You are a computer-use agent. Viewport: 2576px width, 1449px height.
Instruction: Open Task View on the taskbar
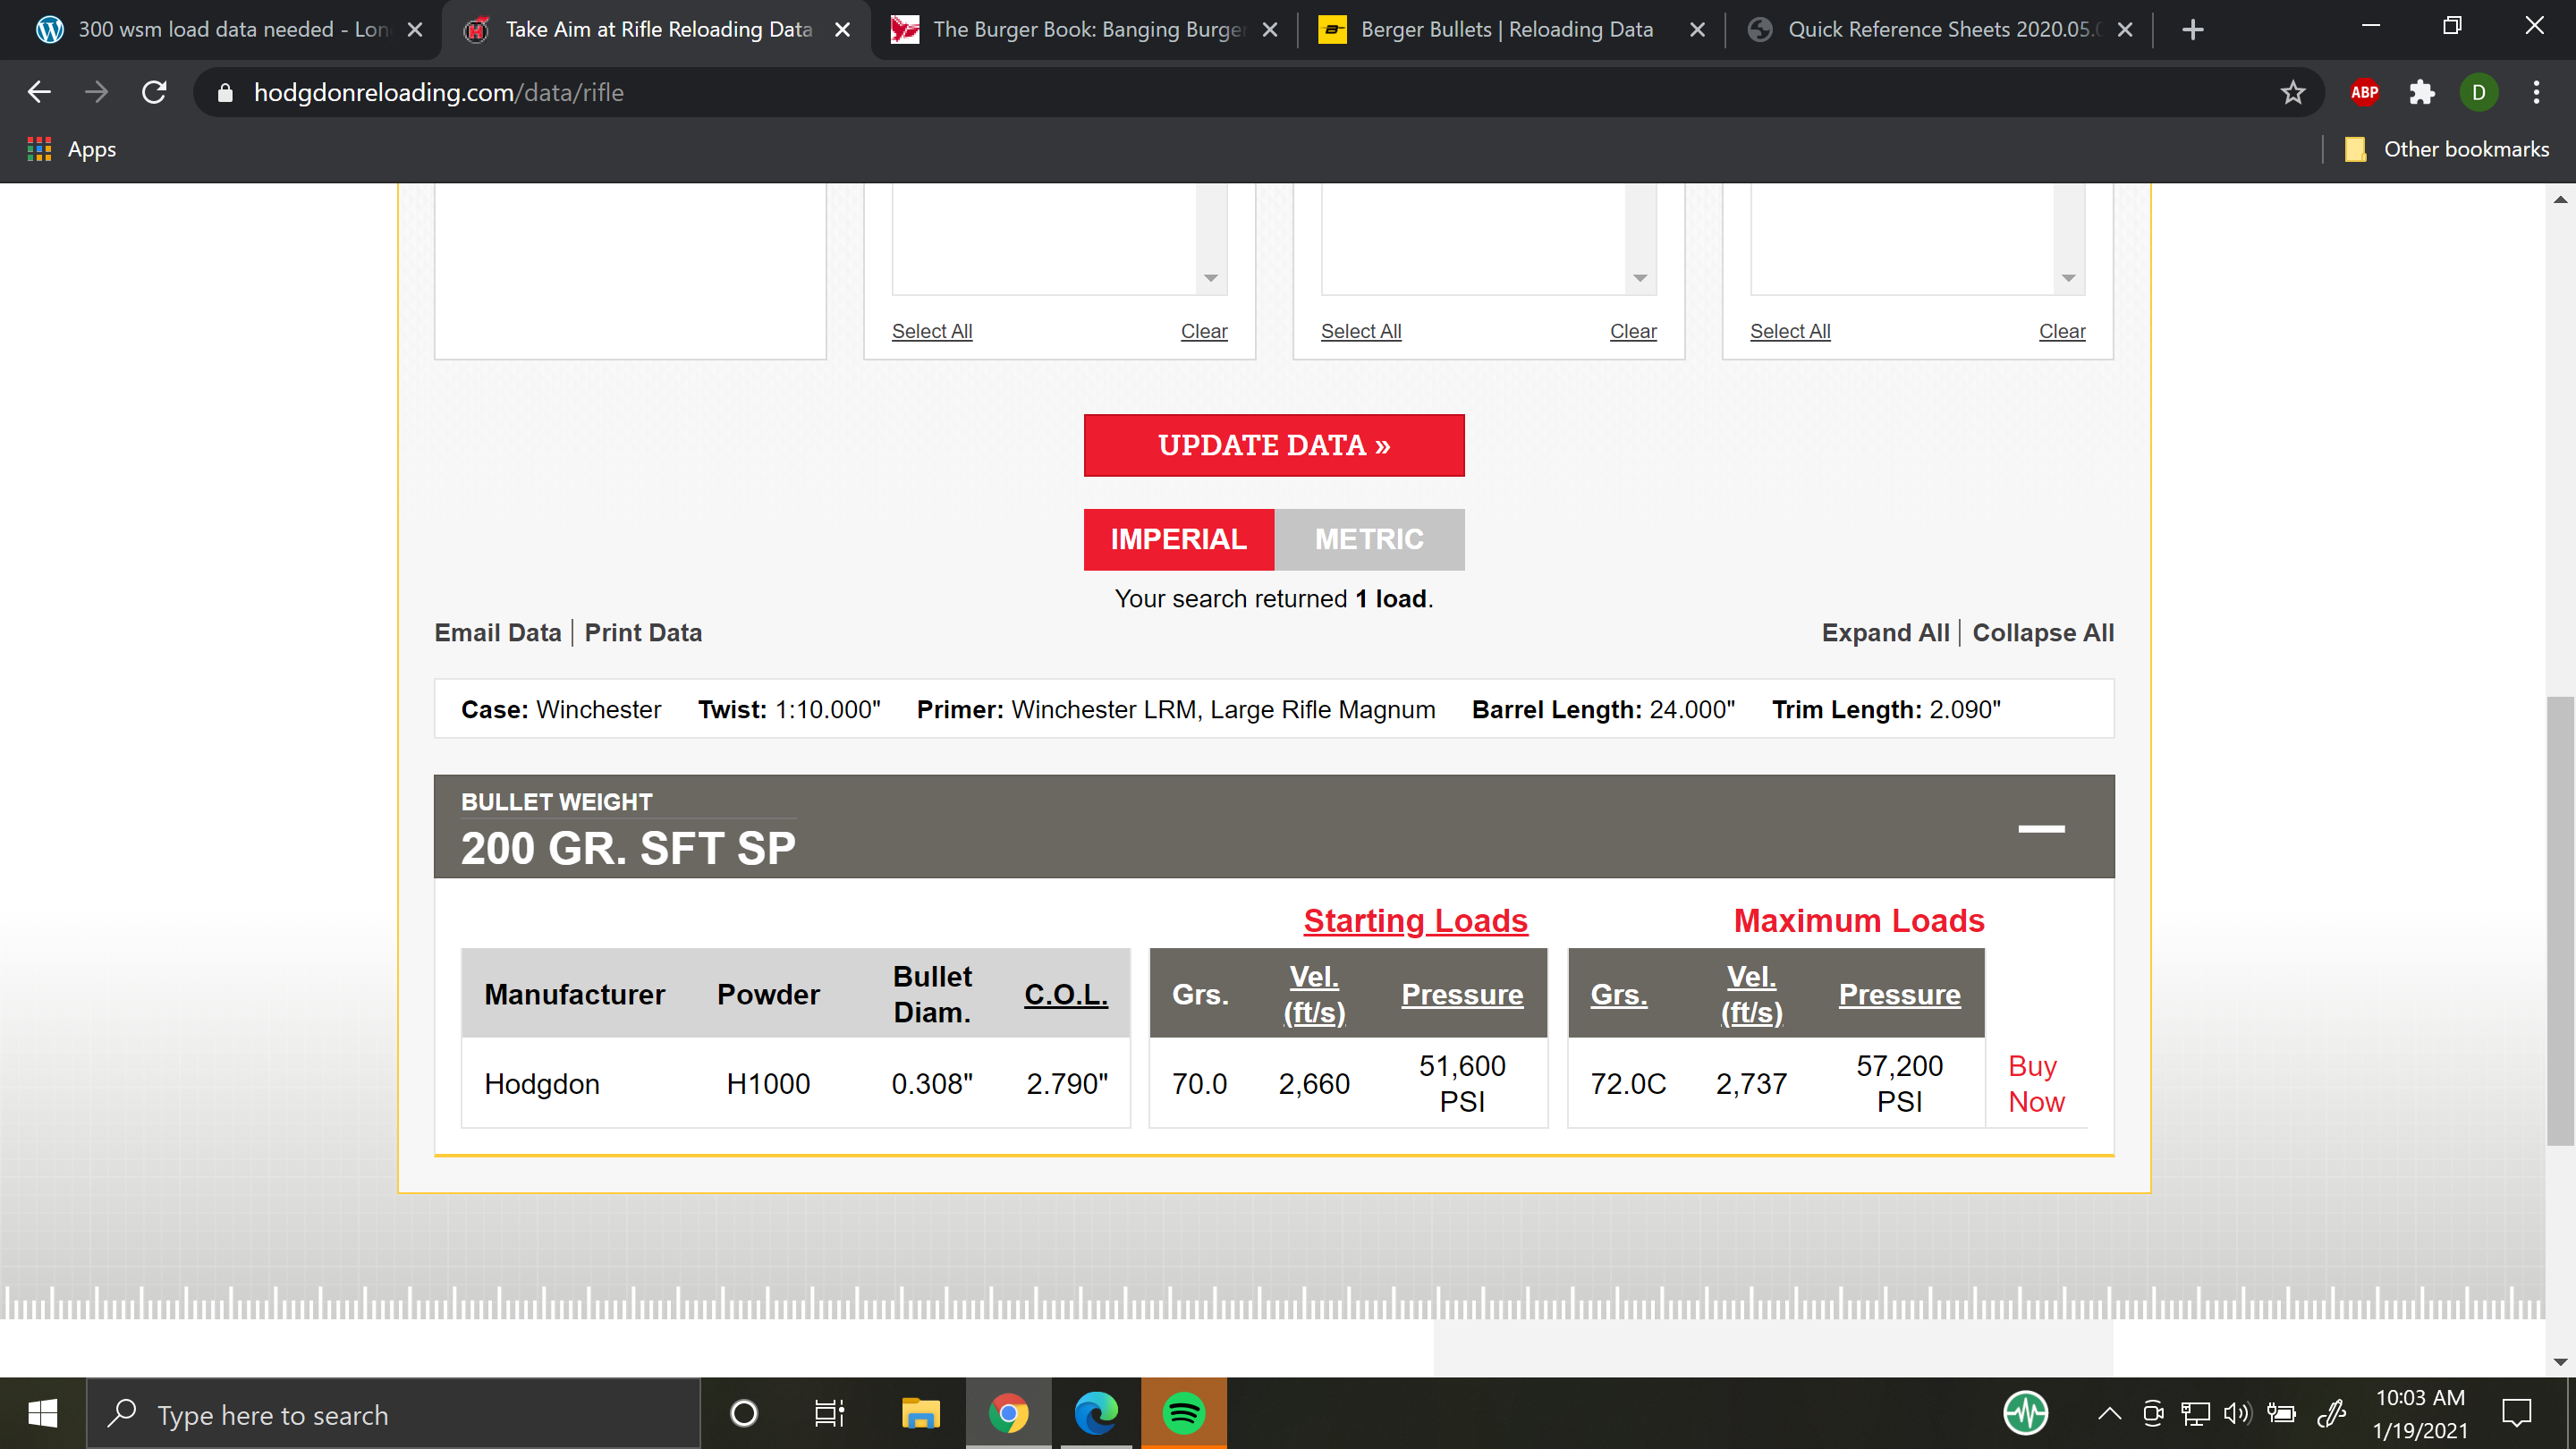(829, 1413)
